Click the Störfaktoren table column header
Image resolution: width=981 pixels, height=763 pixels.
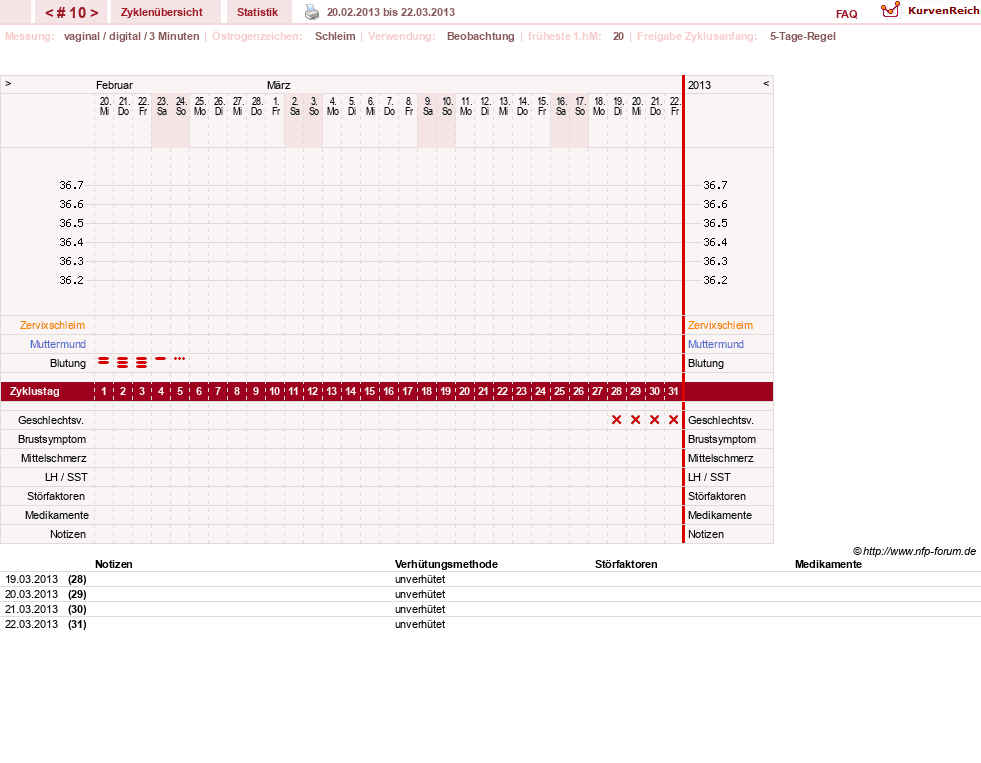[626, 564]
